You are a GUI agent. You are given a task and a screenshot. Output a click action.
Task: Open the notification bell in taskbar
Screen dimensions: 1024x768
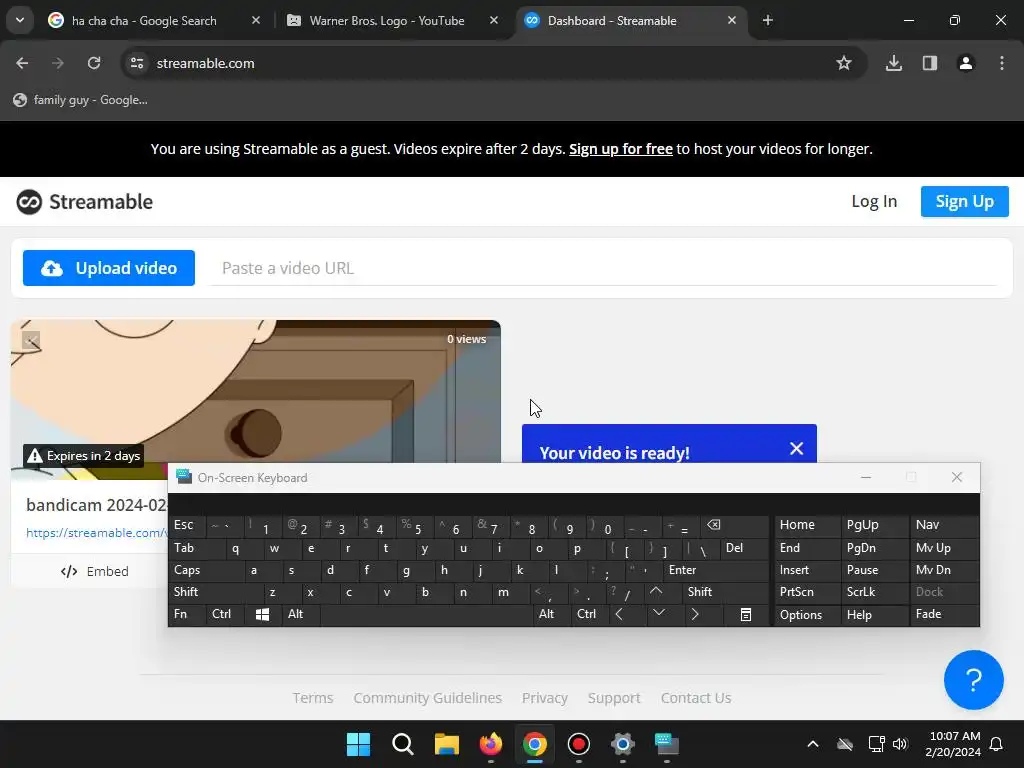click(x=996, y=744)
